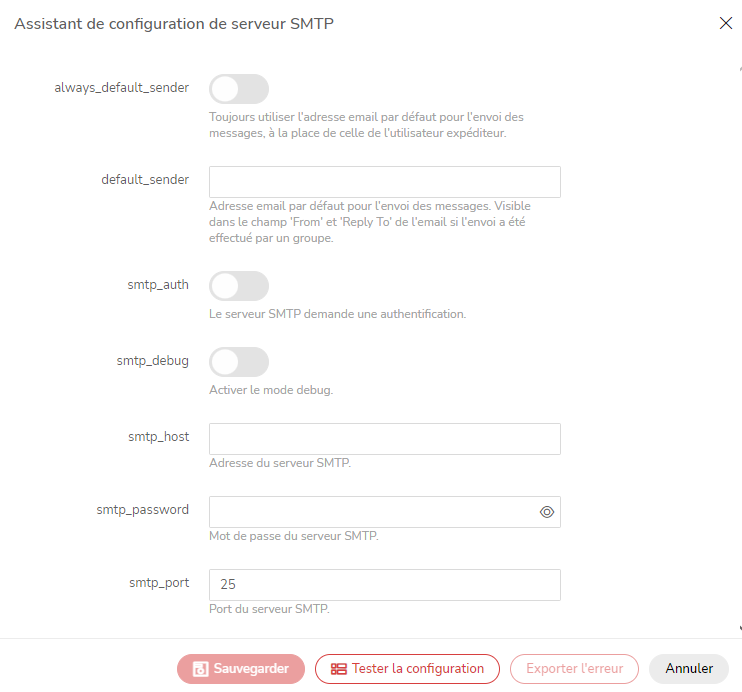
Task: Click the always_default_sender label
Action: point(122,88)
